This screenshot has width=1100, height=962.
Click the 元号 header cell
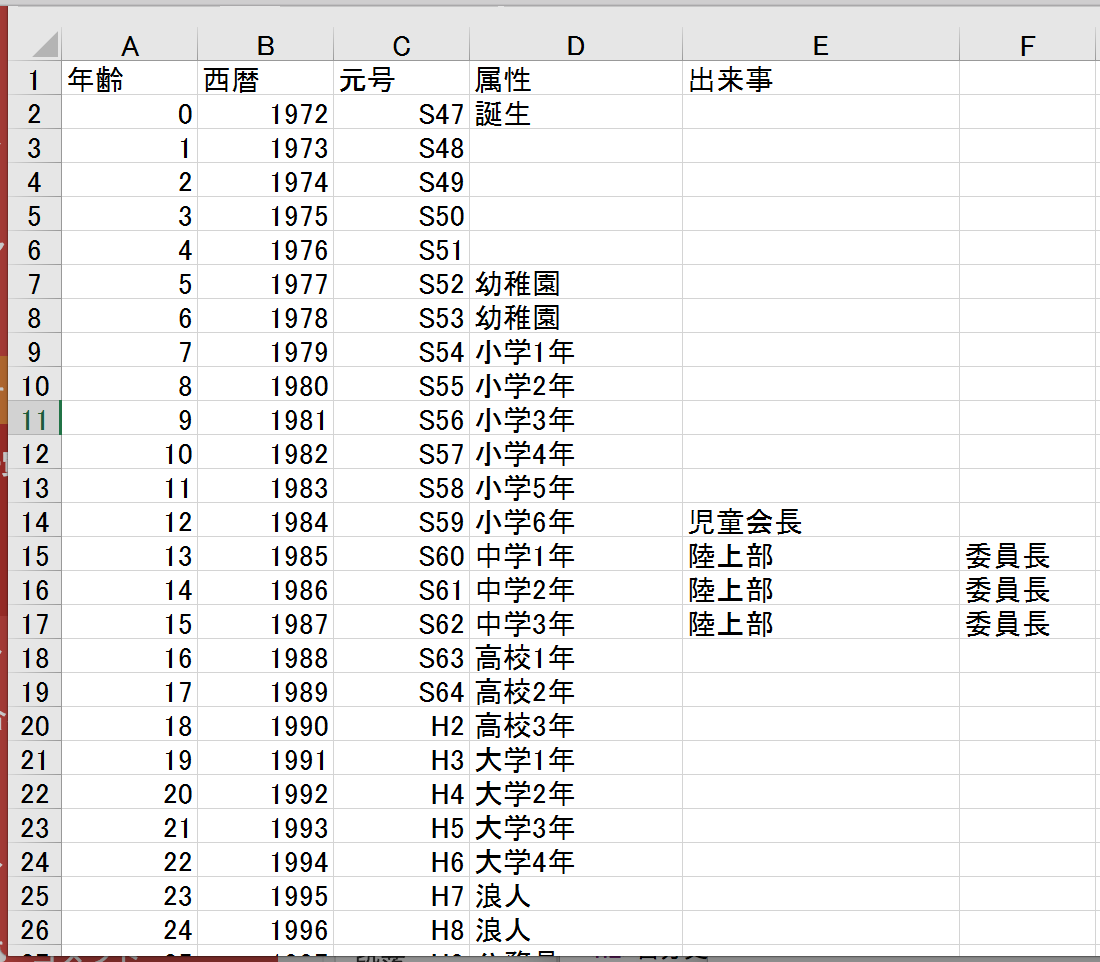tap(401, 79)
